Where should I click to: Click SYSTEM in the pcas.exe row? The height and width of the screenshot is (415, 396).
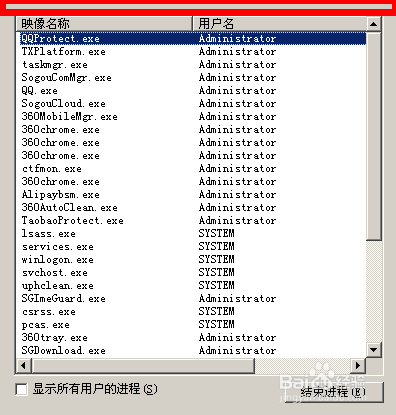217,325
